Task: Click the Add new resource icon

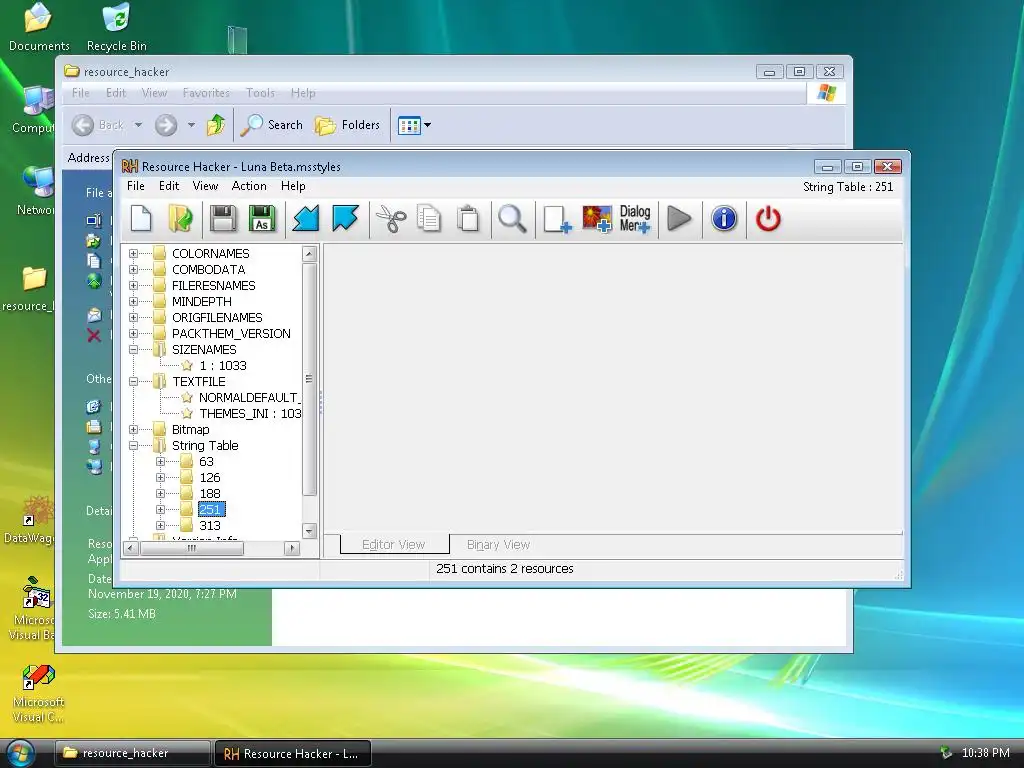Action: [x=557, y=219]
